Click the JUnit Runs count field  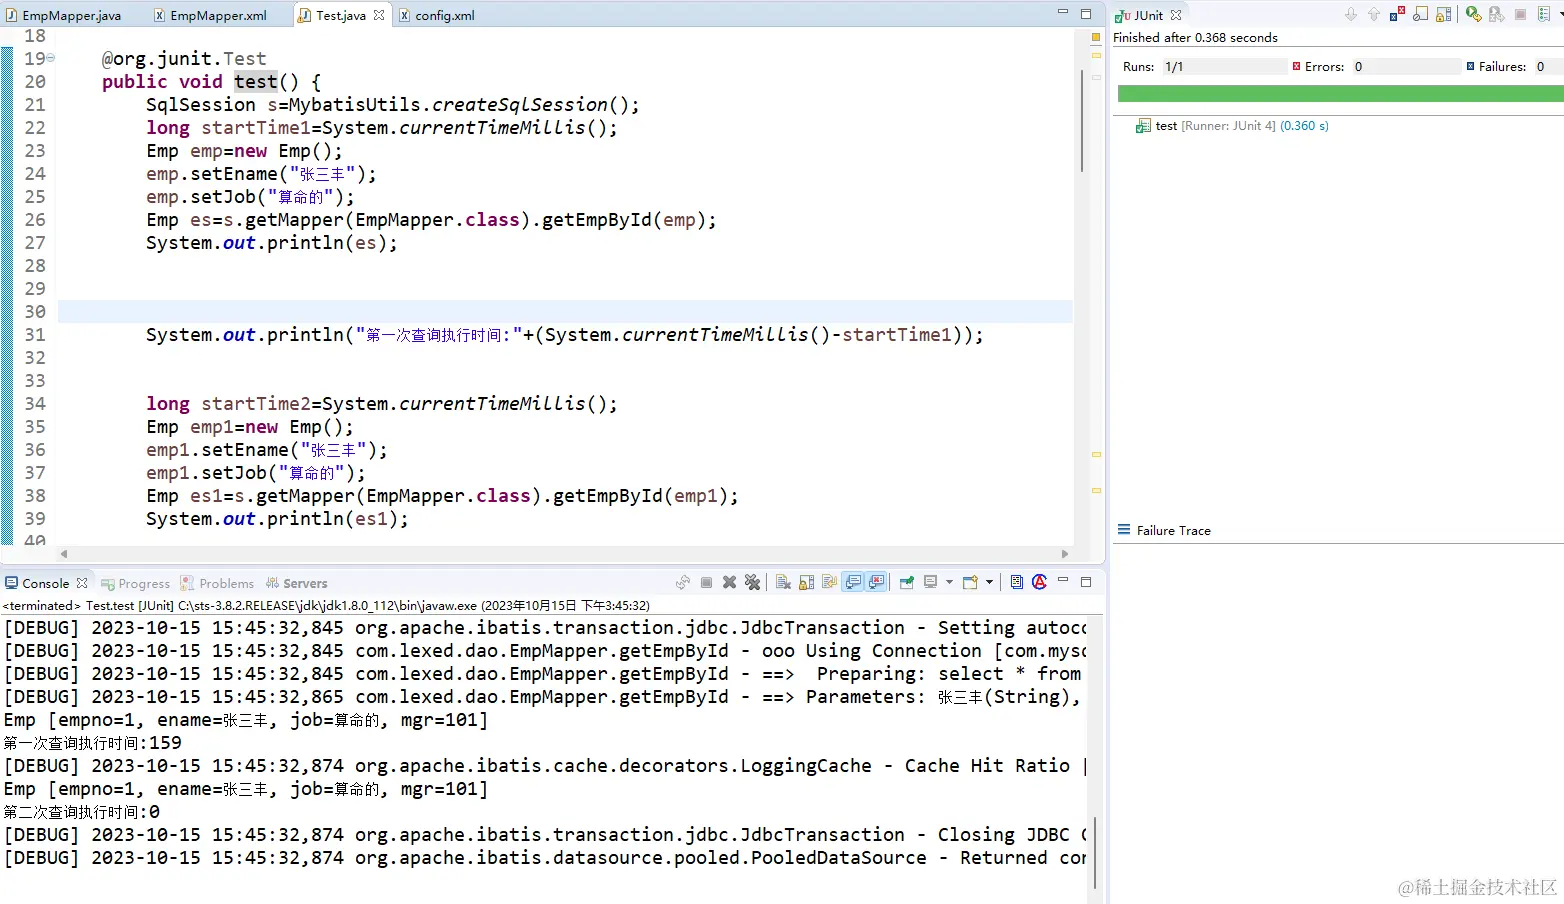1226,67
